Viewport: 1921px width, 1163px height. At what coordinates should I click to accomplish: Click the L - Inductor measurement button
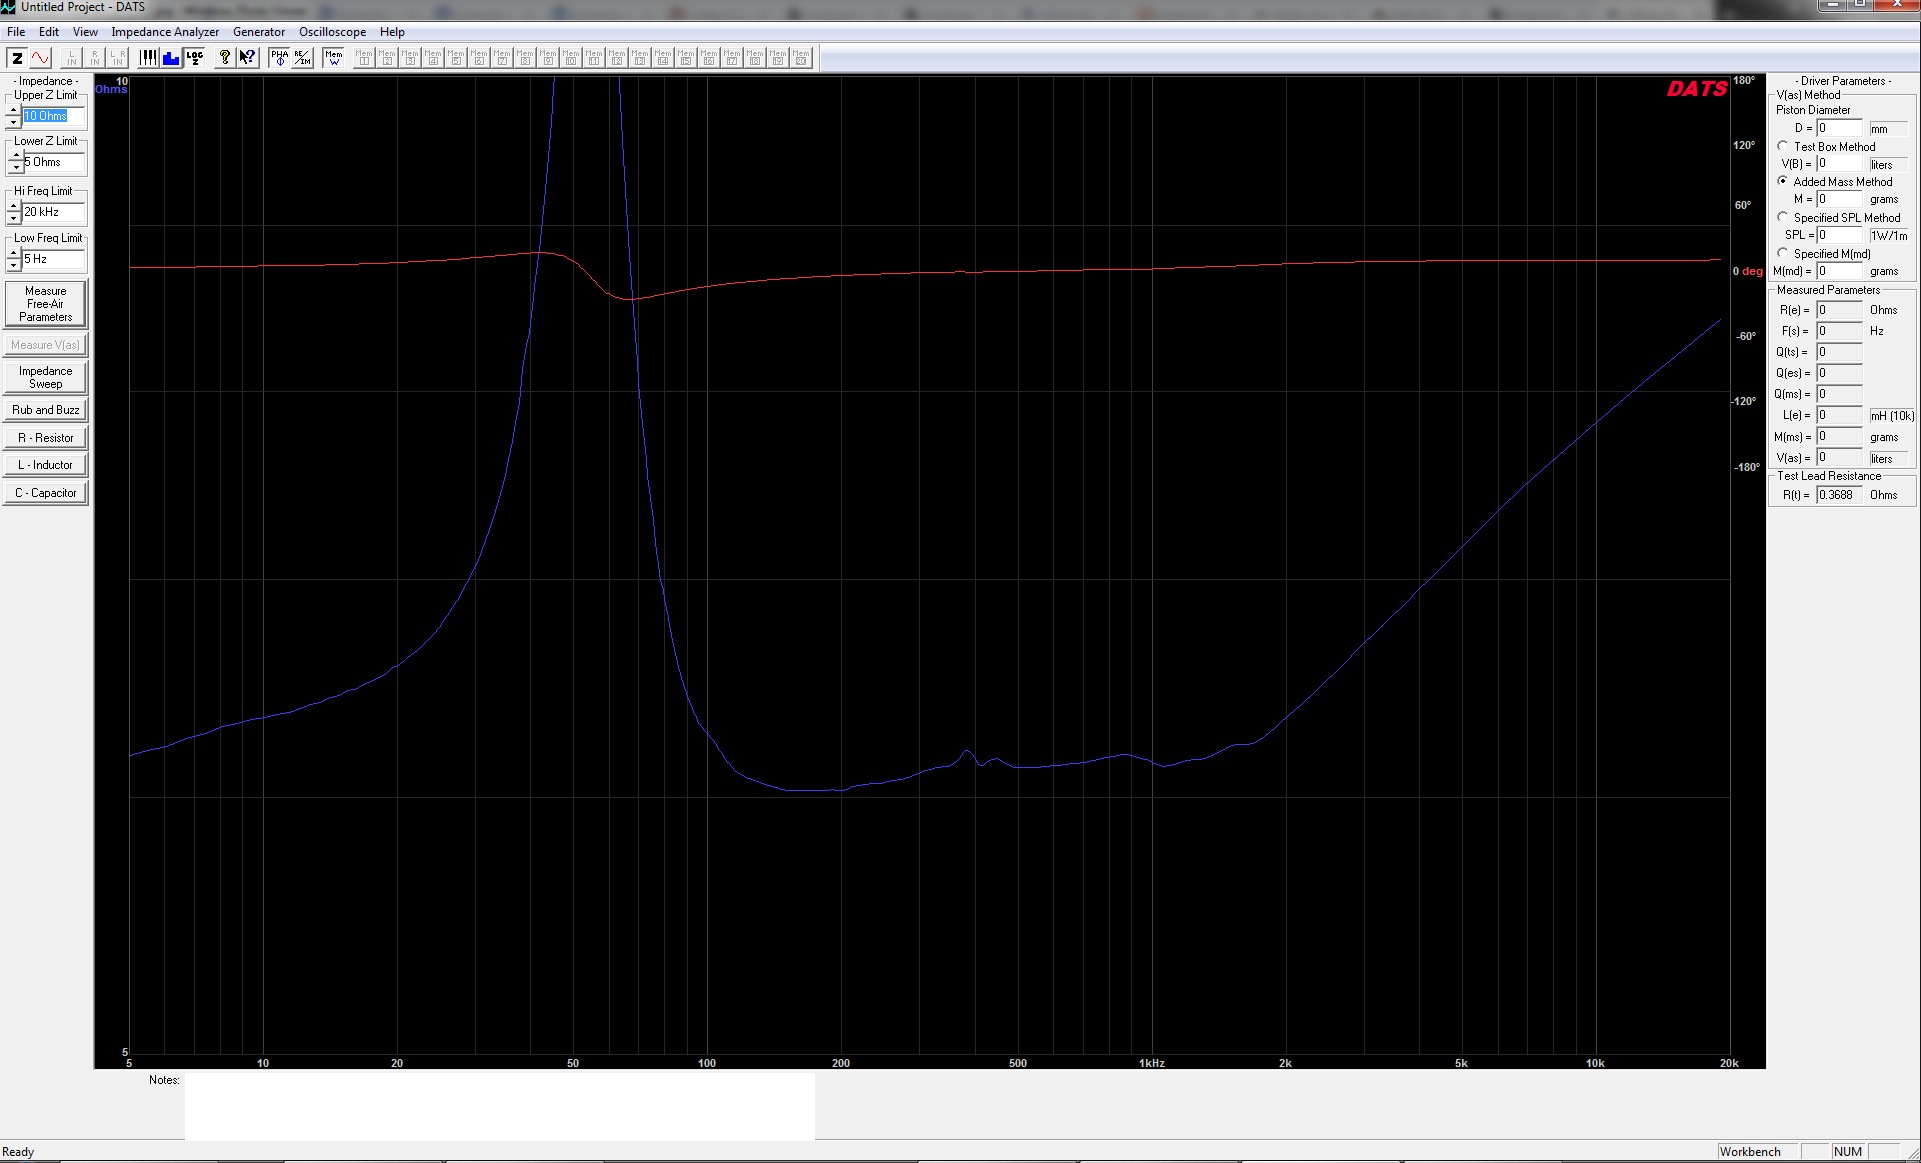pyautogui.click(x=46, y=465)
